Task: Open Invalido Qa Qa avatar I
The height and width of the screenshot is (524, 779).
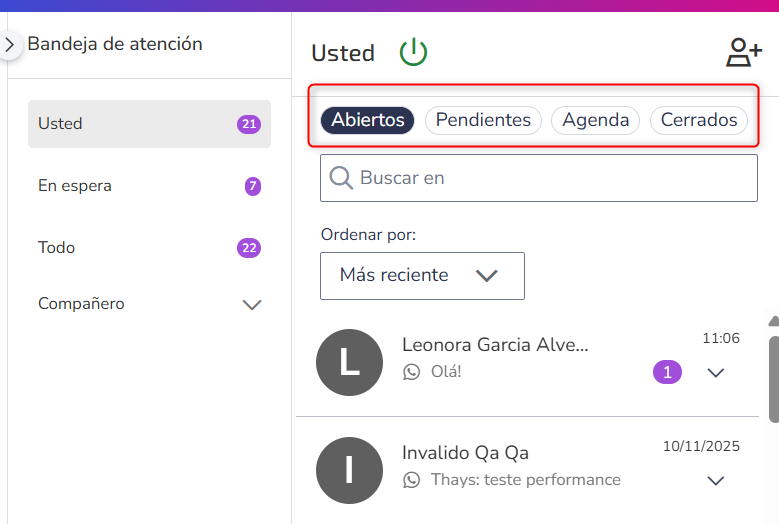Action: click(x=349, y=470)
